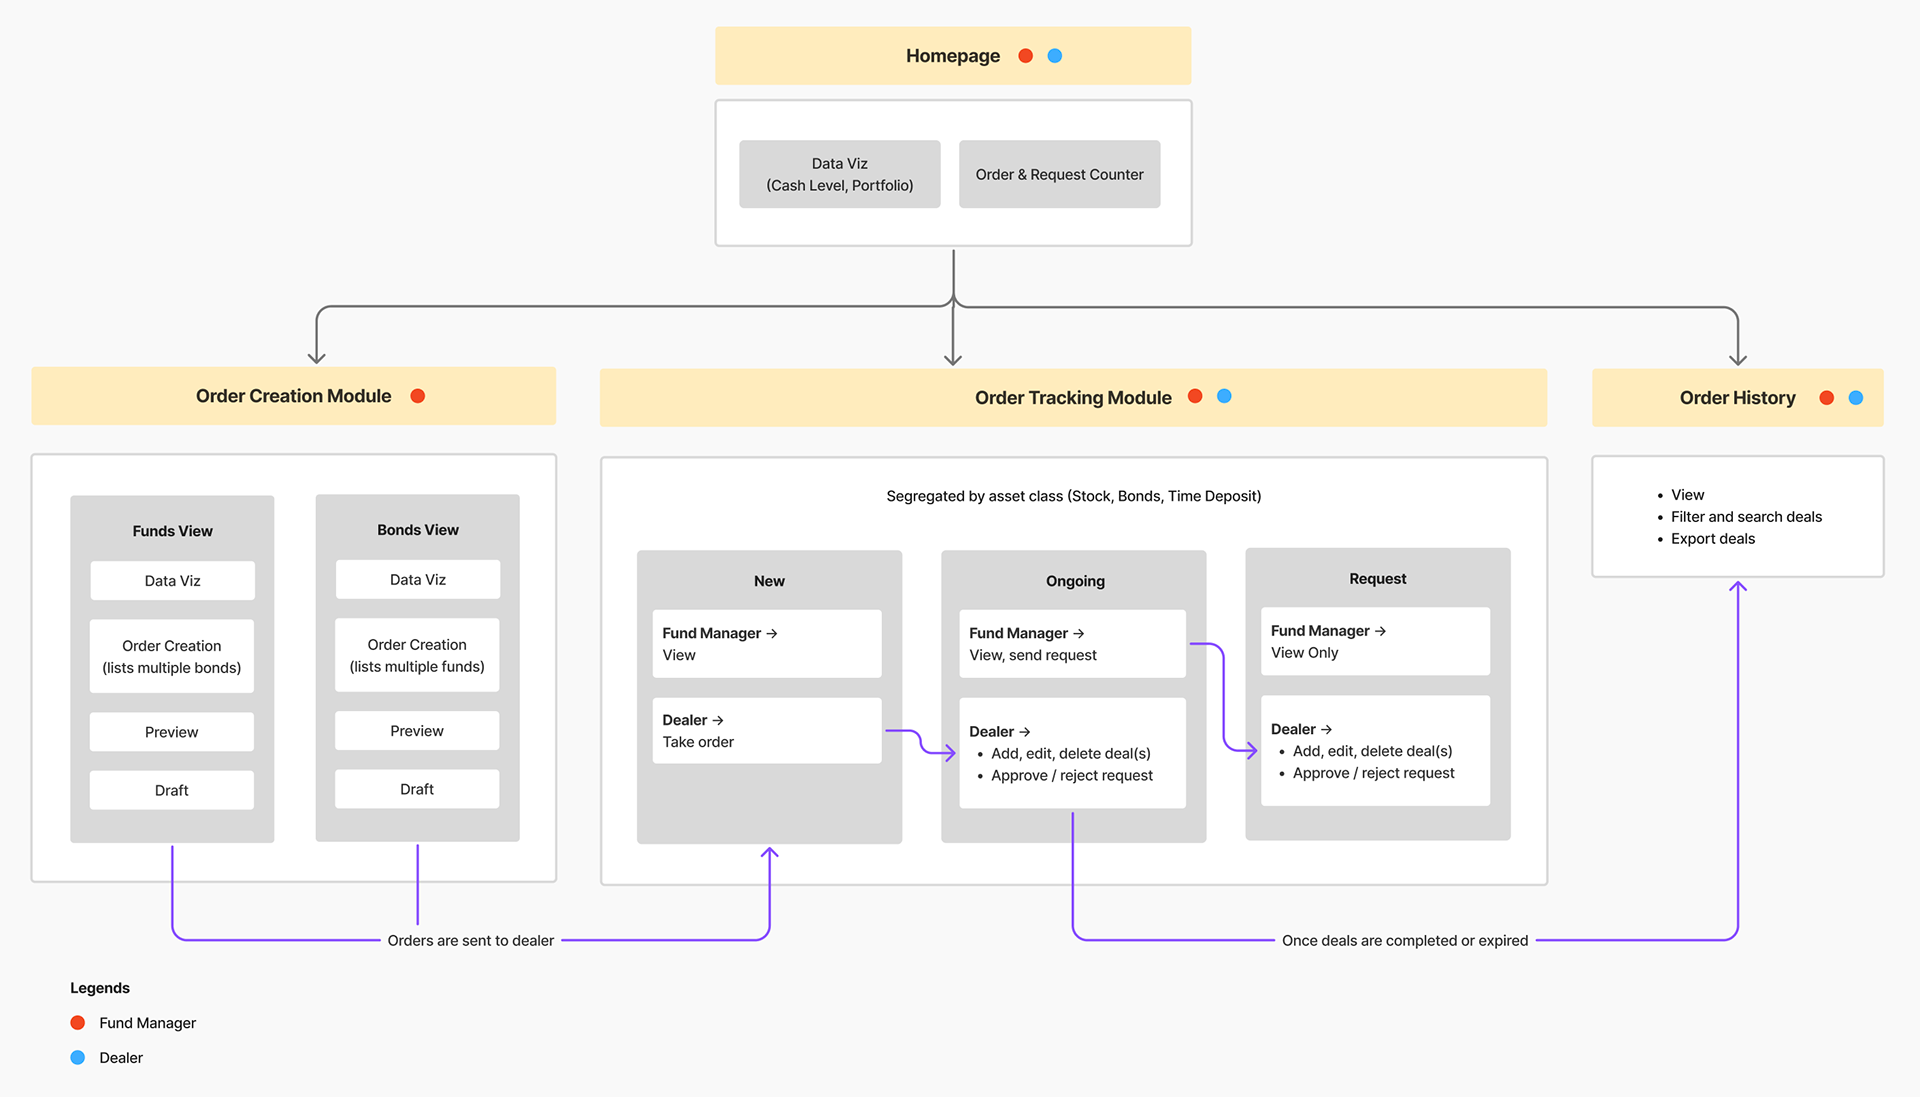Screen dimensions: 1920x1097
Task: Click the blue Dealer legend dot
Action: (78, 1057)
